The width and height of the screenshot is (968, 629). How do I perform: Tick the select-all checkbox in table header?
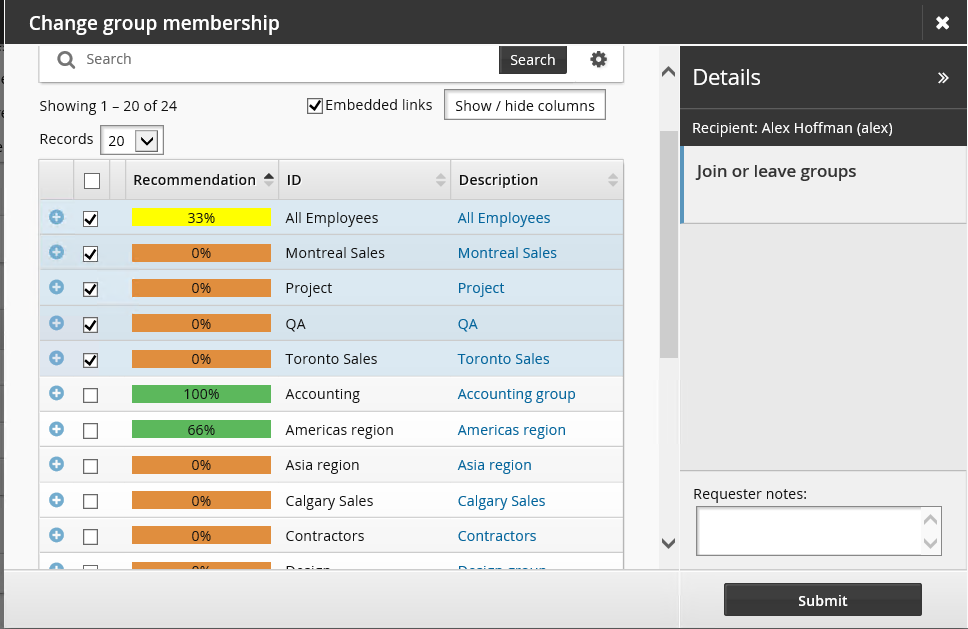click(x=92, y=181)
